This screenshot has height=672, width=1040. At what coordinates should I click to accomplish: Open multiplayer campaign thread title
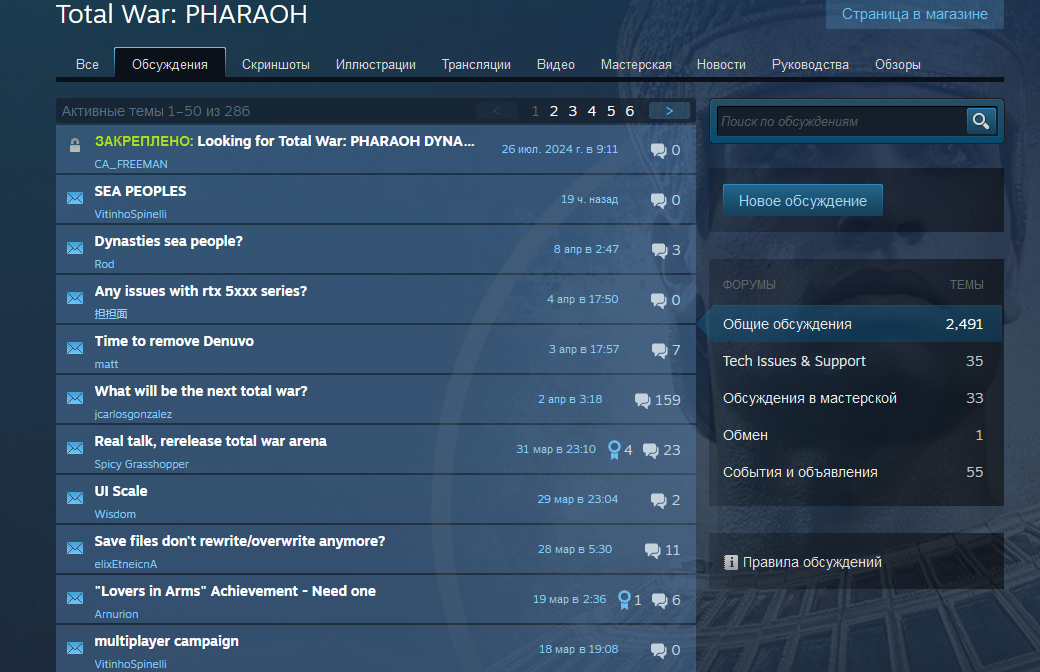point(166,641)
